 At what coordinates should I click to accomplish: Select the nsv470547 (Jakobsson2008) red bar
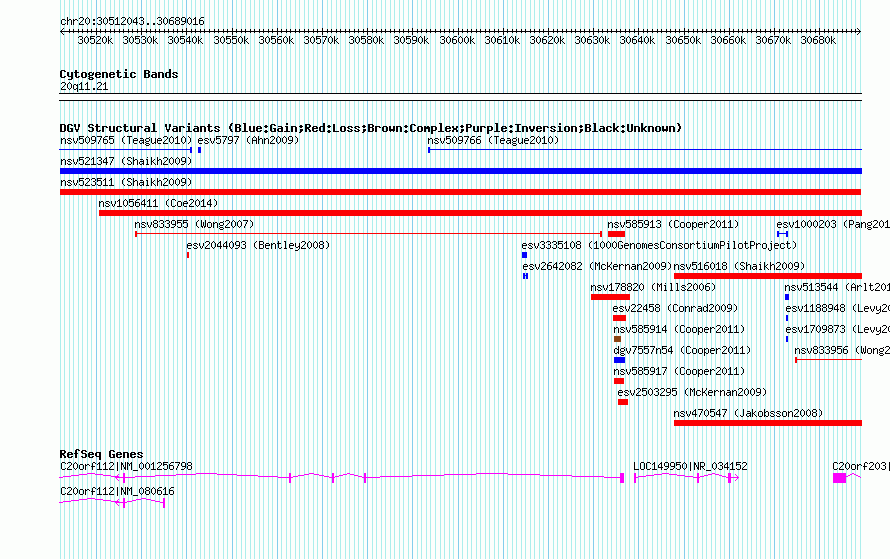point(768,423)
